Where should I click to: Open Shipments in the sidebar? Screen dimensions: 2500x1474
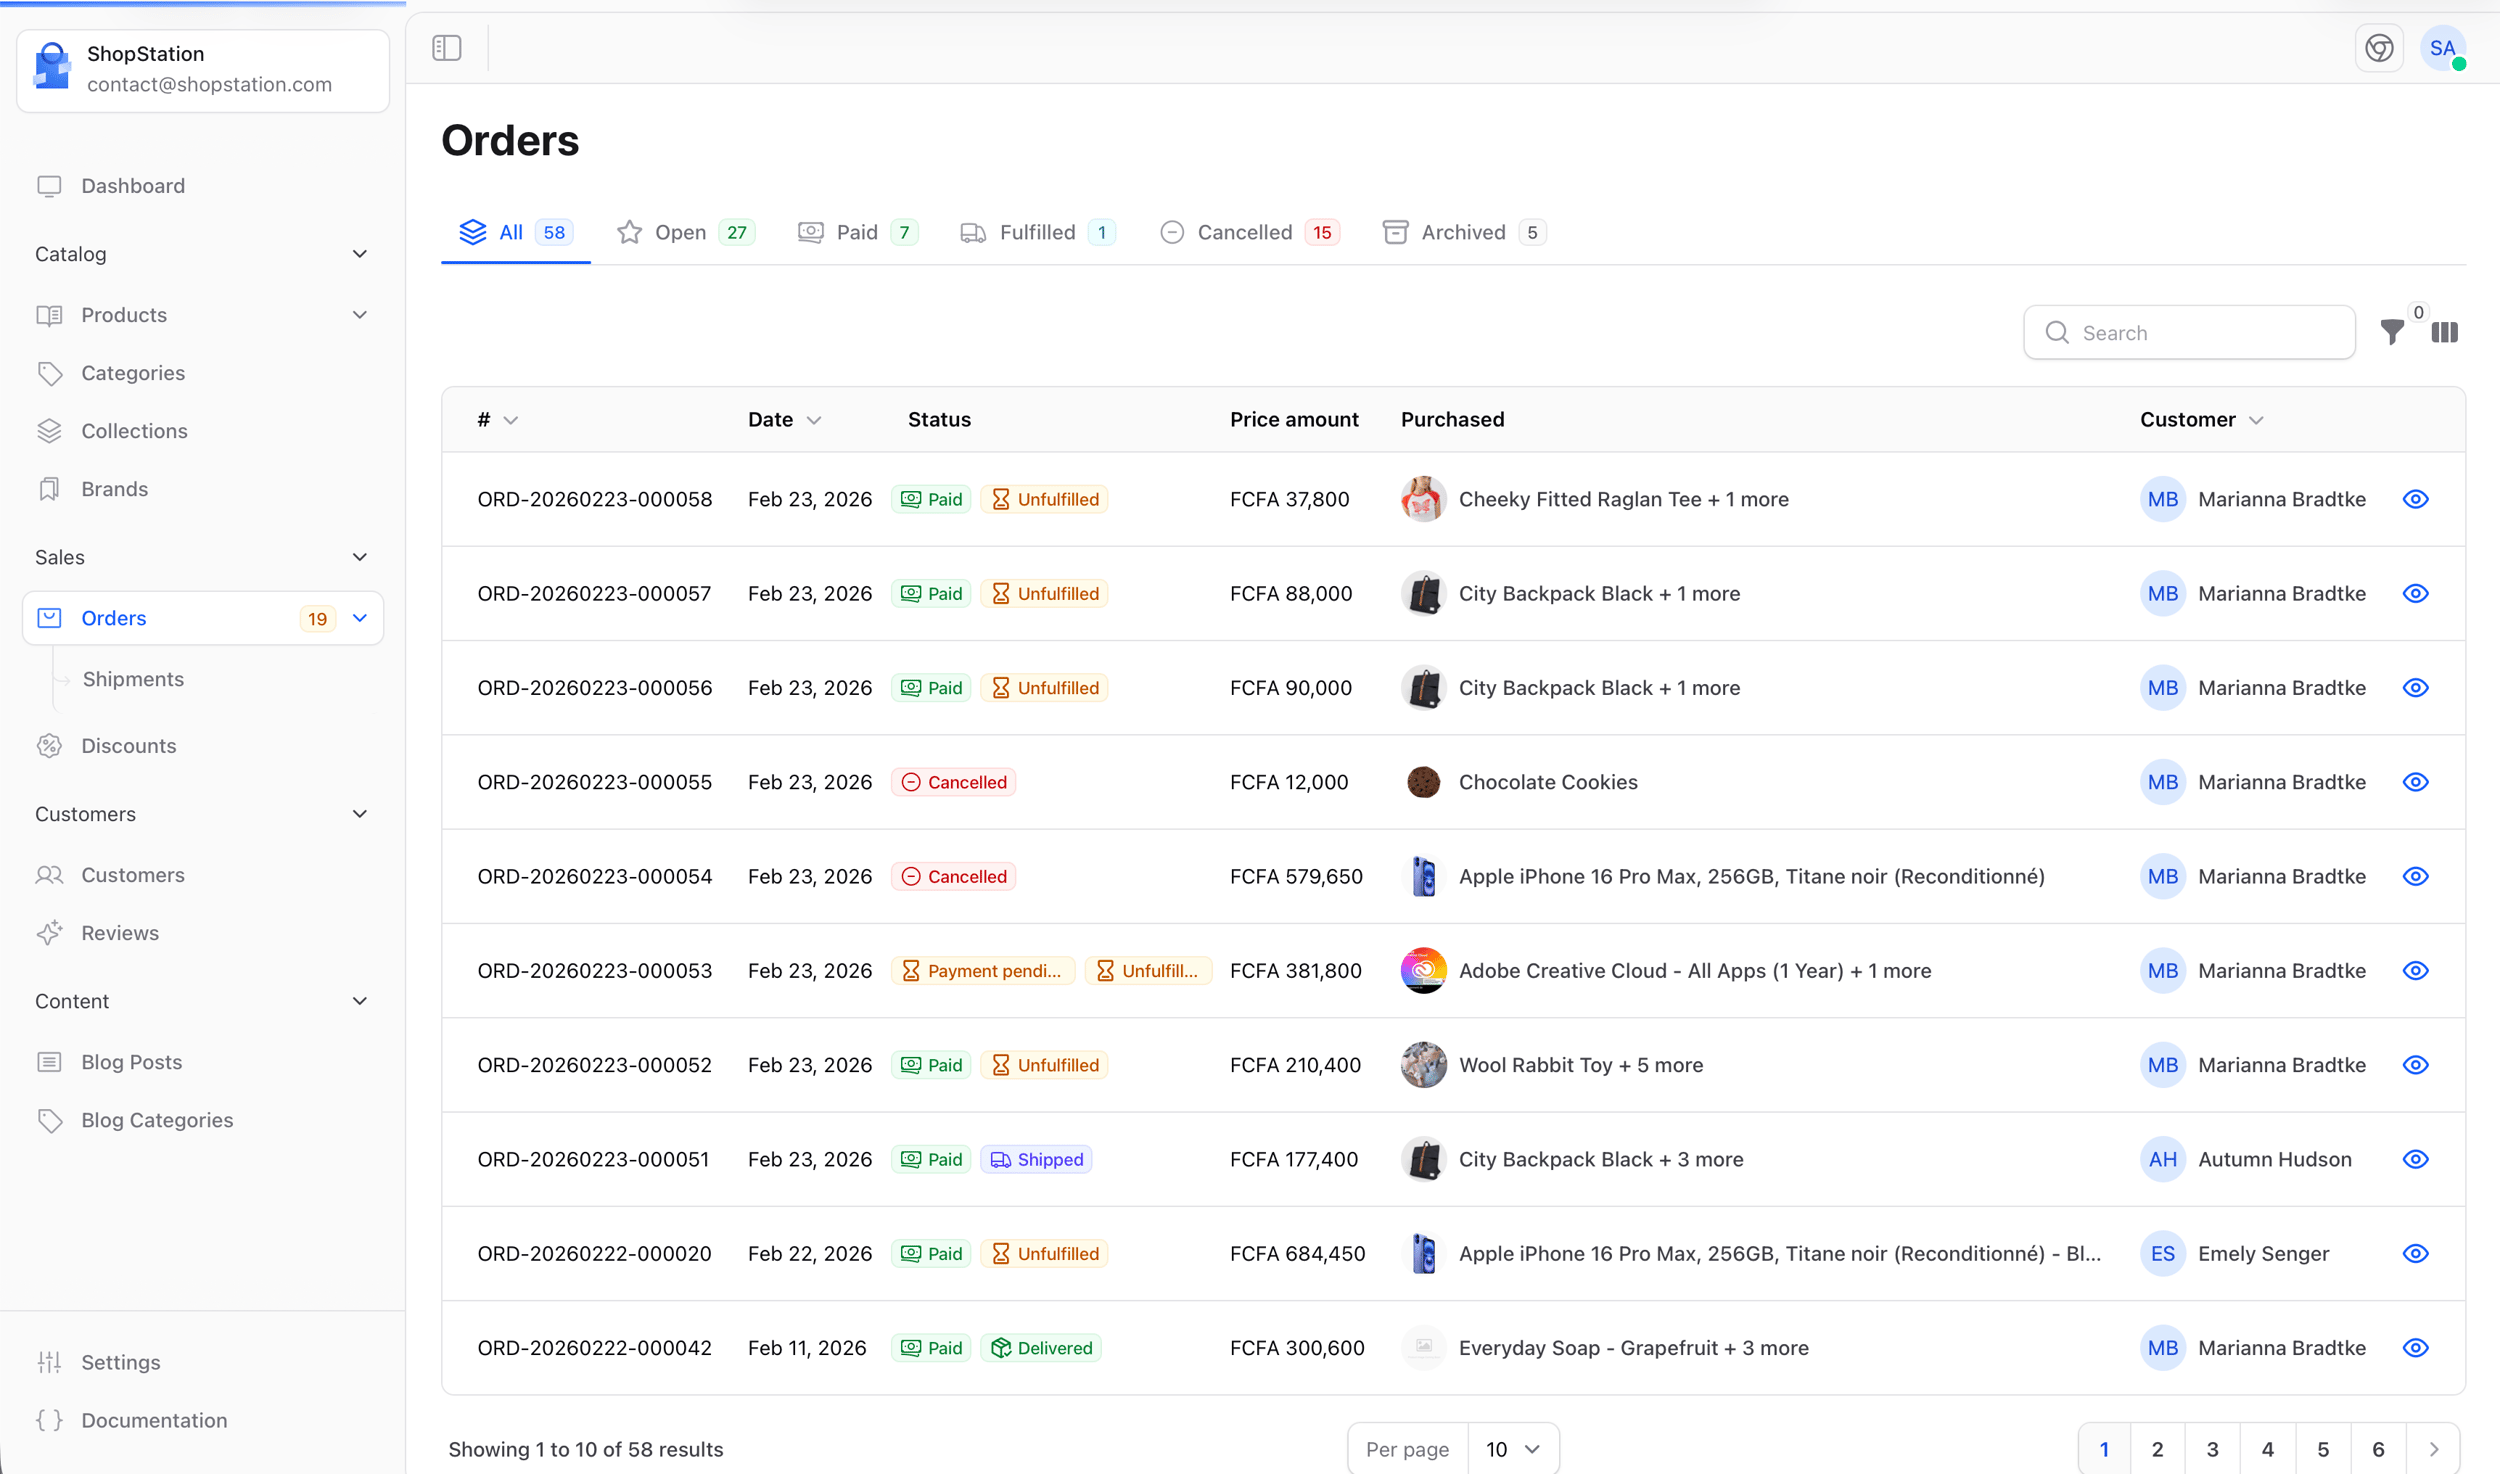click(133, 679)
